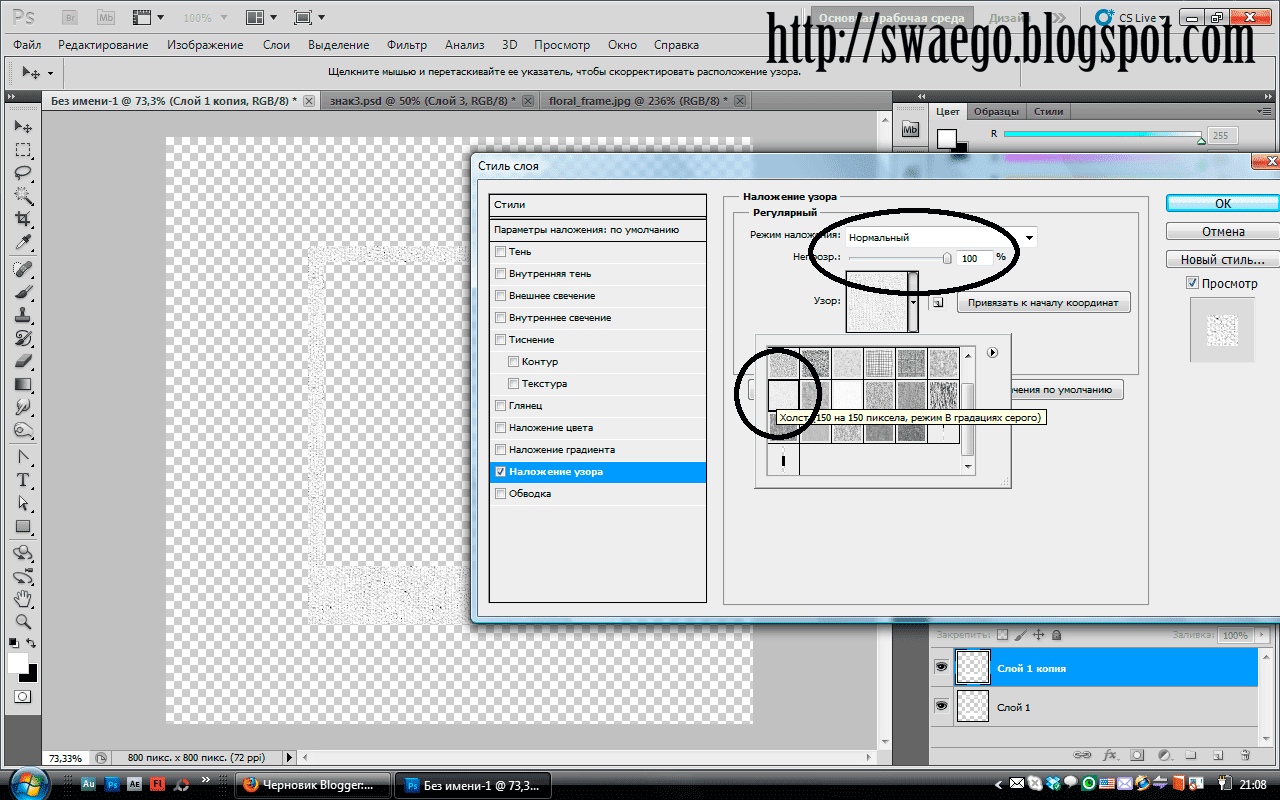Select the Horizontal Type tool
The width and height of the screenshot is (1280, 800).
[23, 481]
